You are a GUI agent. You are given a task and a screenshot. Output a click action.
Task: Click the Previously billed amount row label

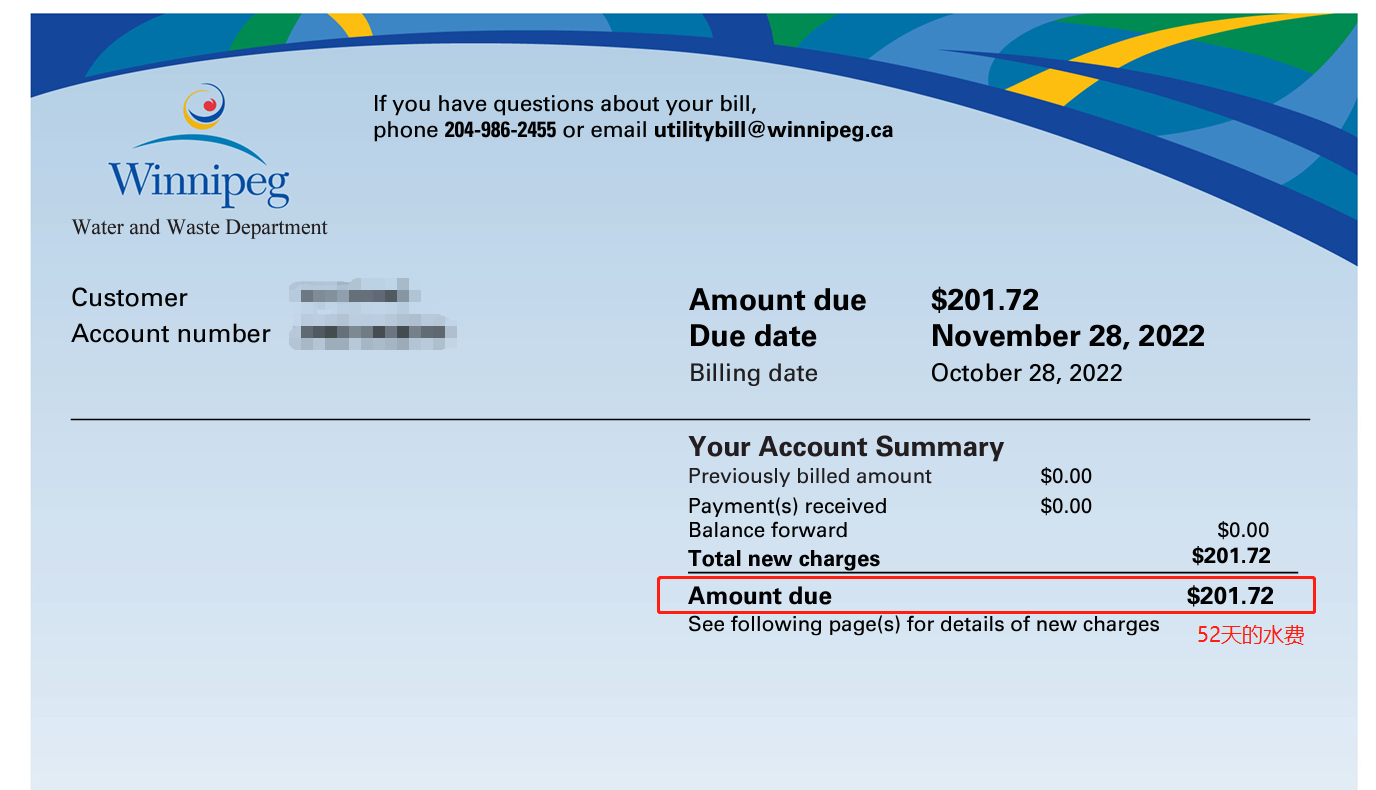(810, 476)
